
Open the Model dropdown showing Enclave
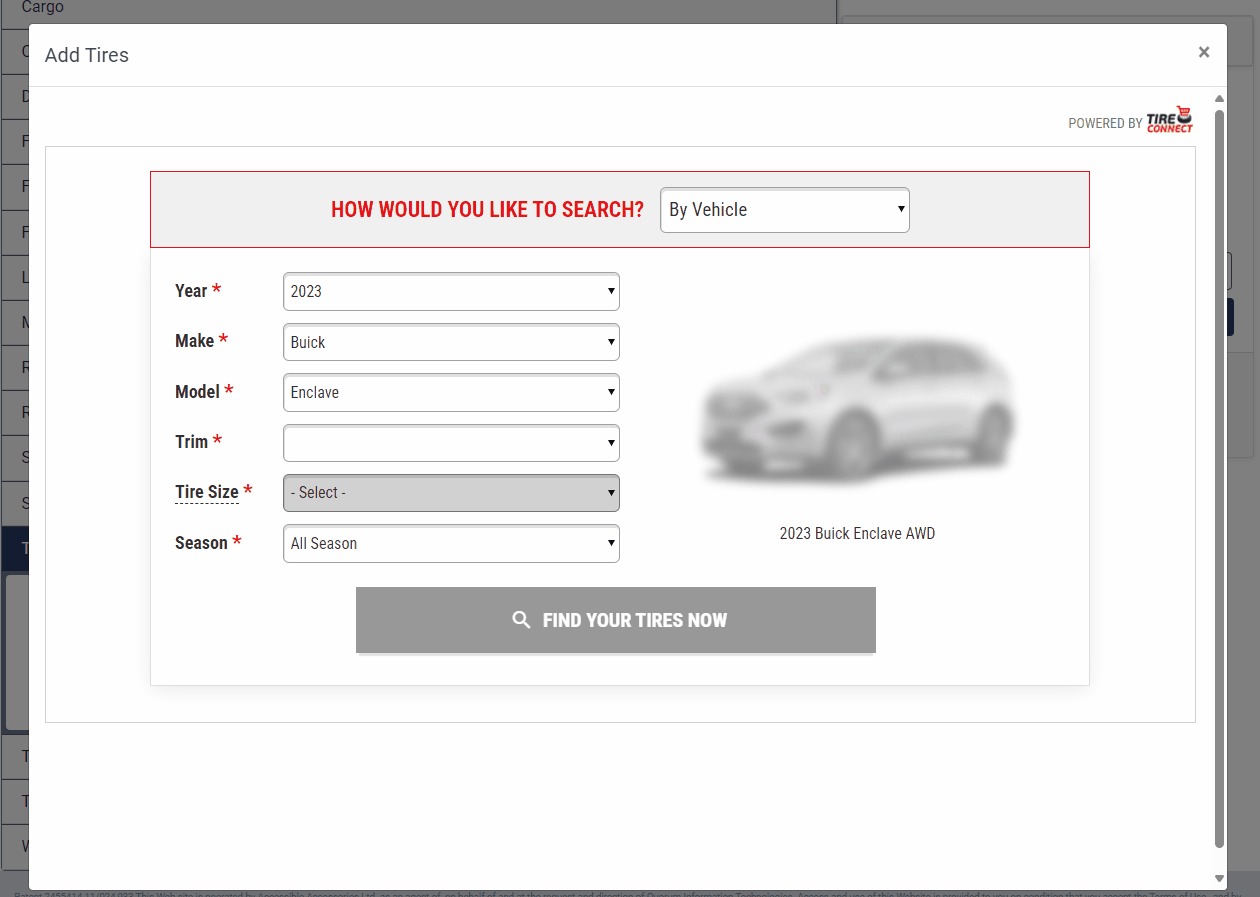[x=451, y=392]
